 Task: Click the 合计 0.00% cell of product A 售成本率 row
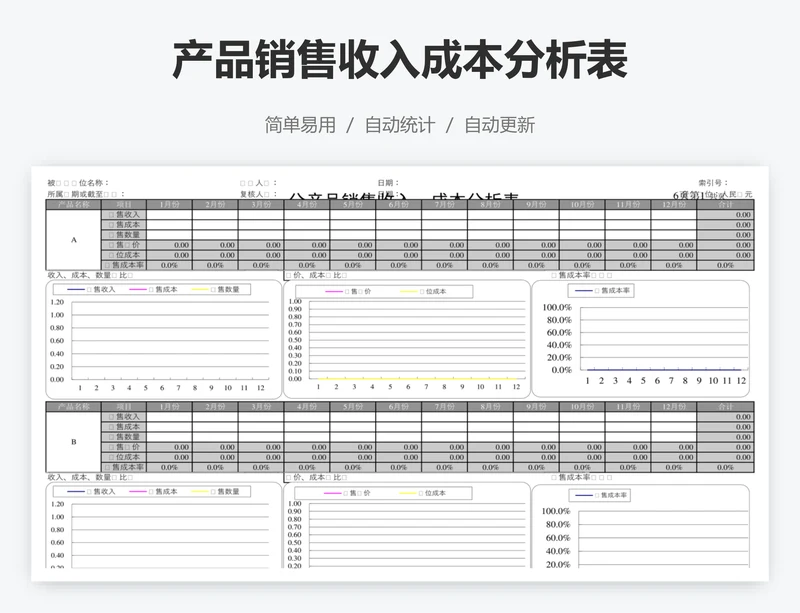pyautogui.click(x=725, y=265)
